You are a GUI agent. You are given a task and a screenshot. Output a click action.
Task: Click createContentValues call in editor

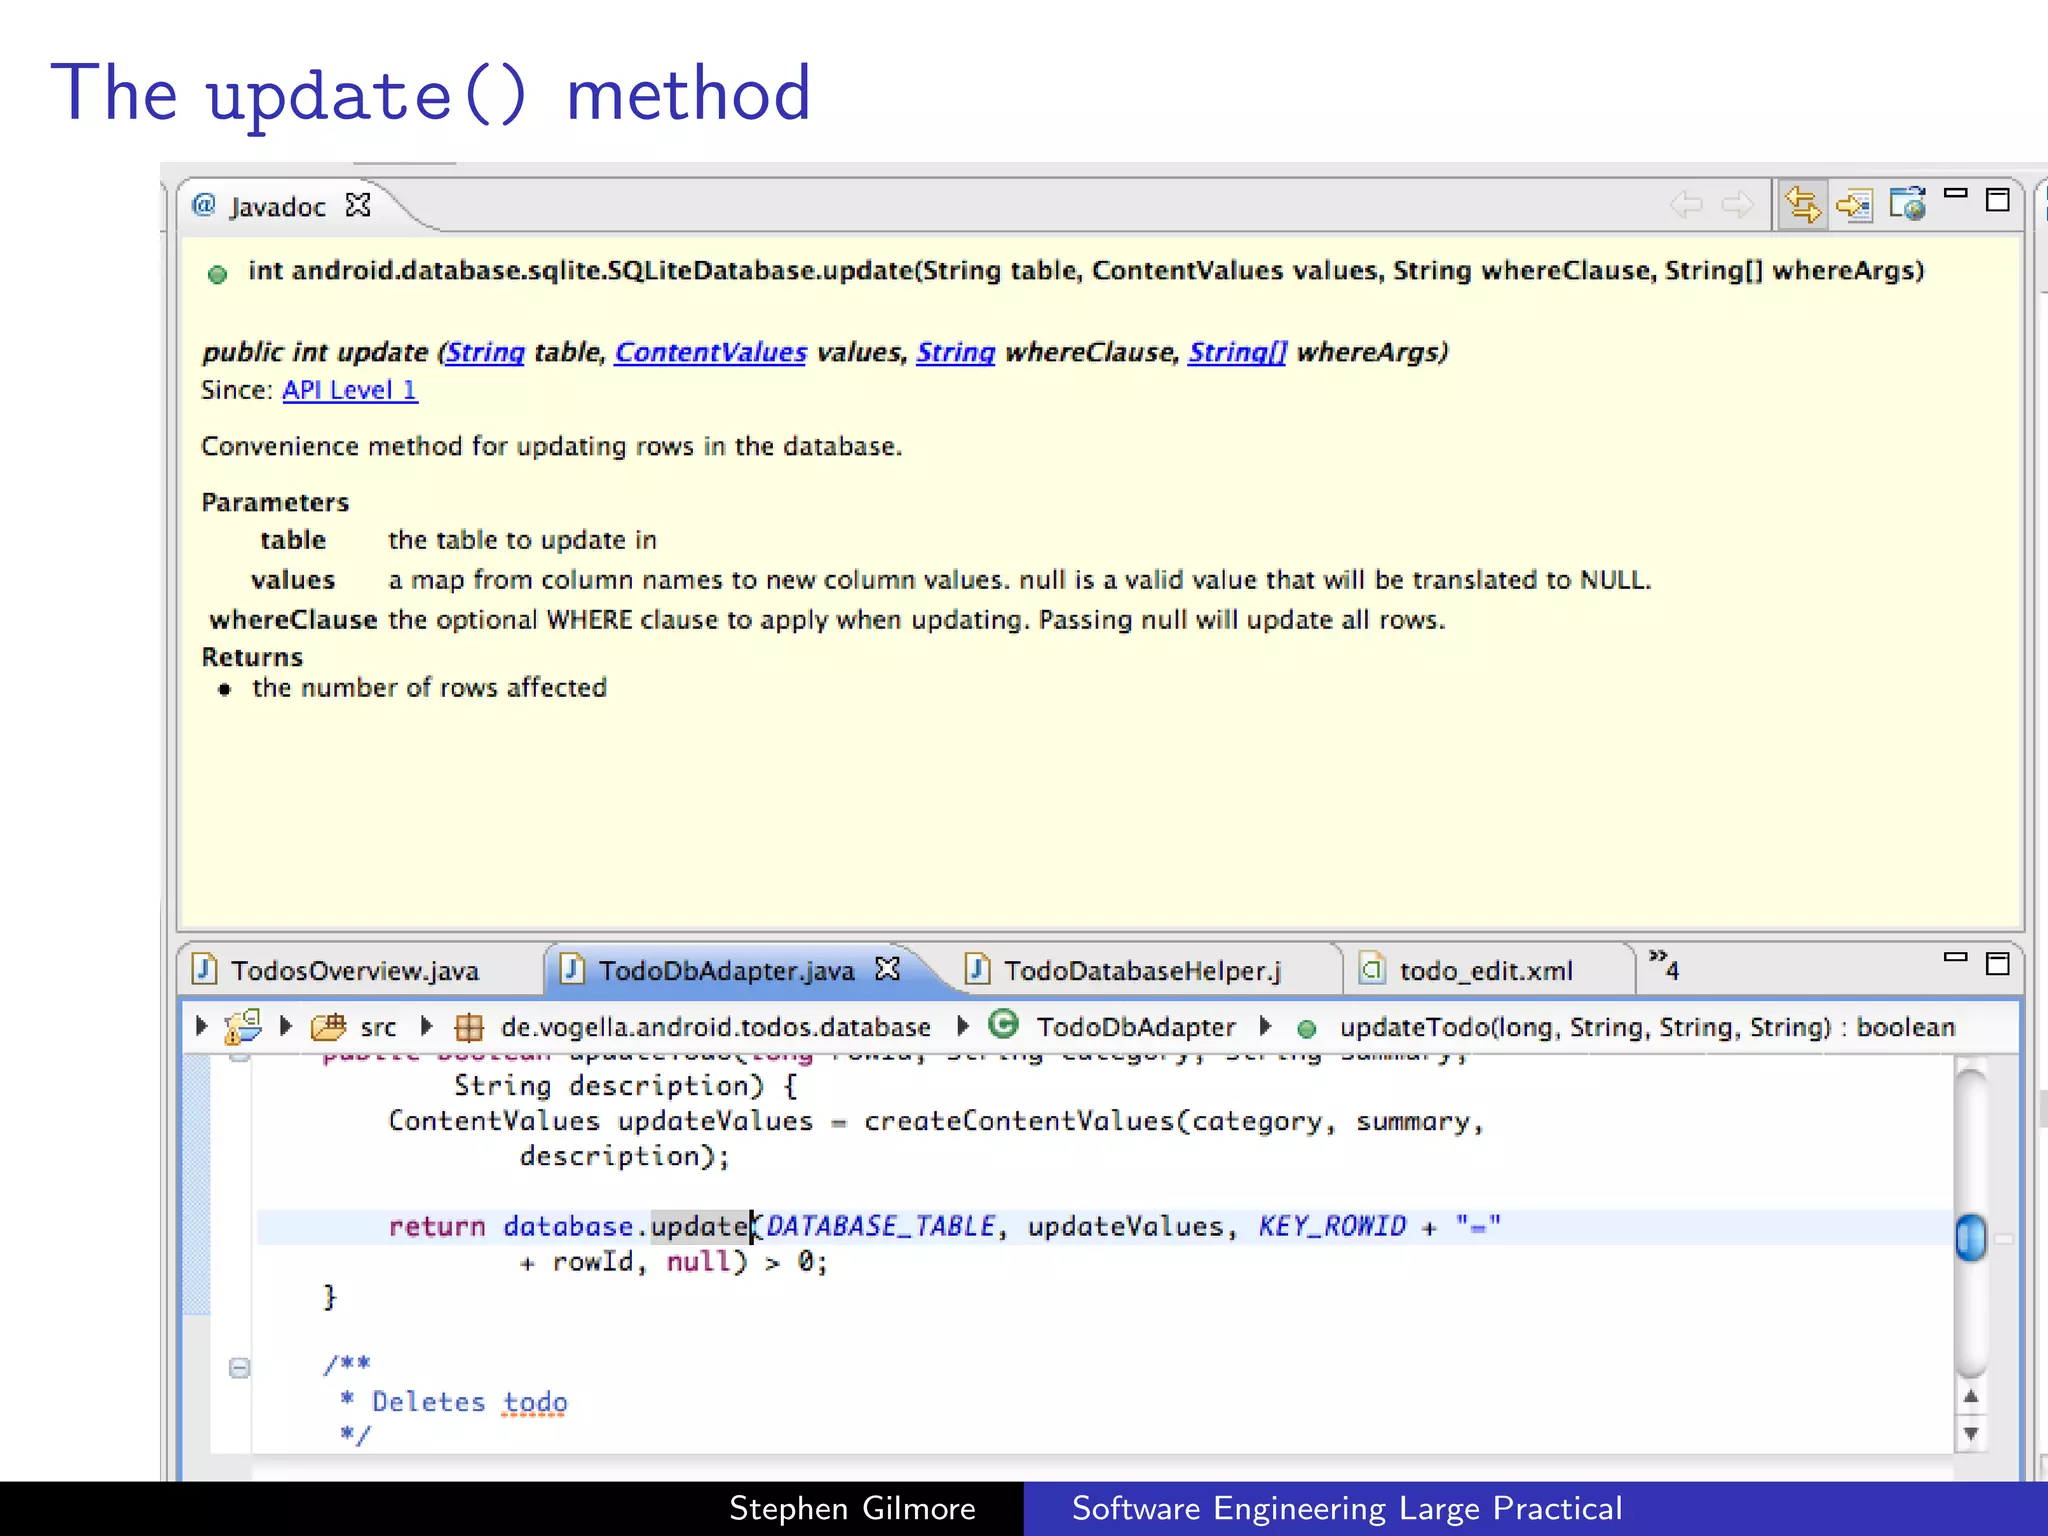1019,1121
